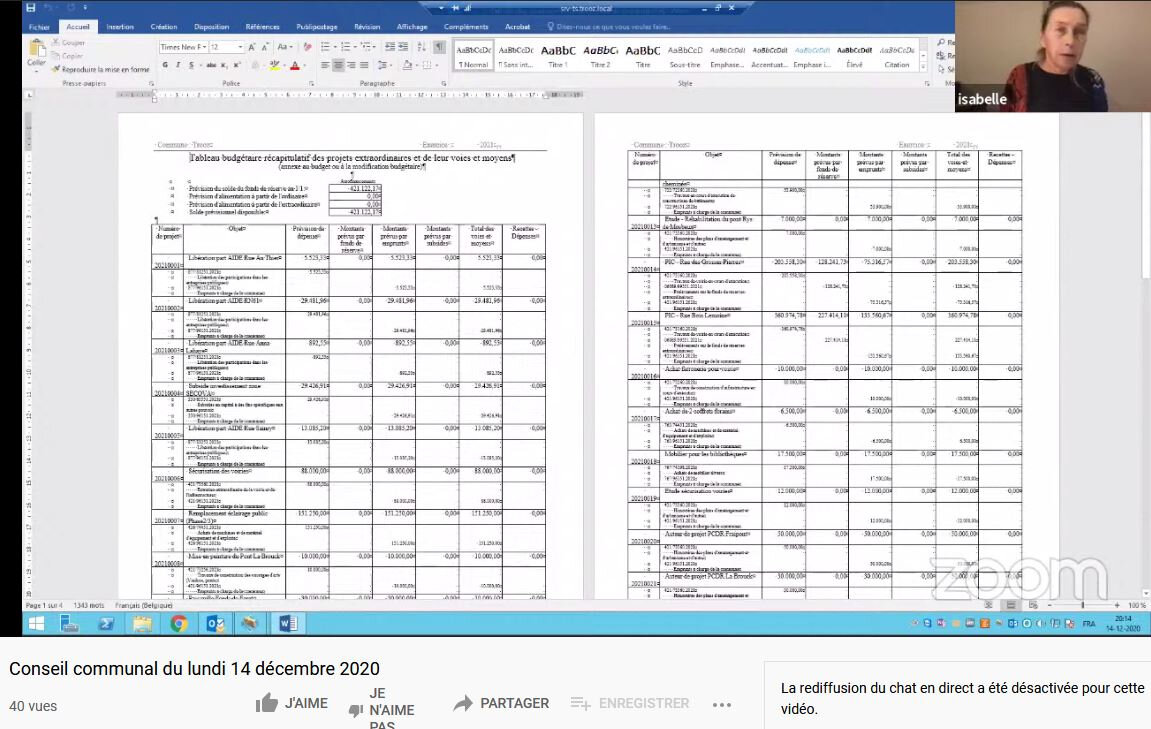Open File Explorer from the taskbar
The image size is (1151, 729).
tap(142, 624)
